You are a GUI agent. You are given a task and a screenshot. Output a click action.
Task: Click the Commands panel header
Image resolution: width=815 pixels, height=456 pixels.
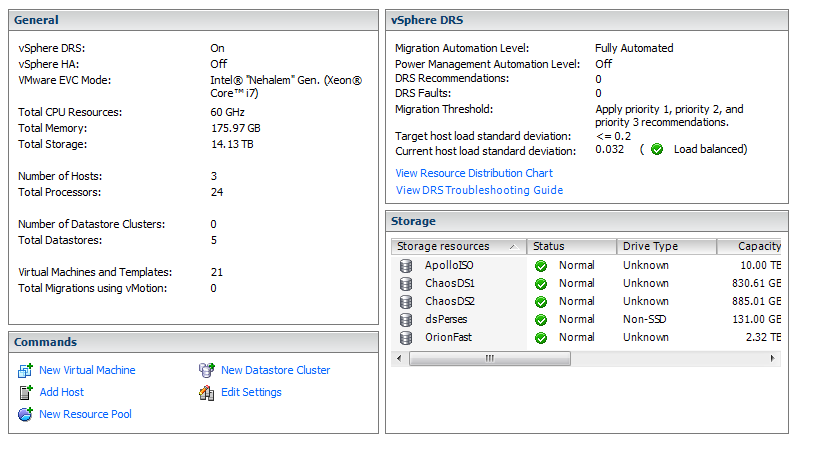point(193,342)
